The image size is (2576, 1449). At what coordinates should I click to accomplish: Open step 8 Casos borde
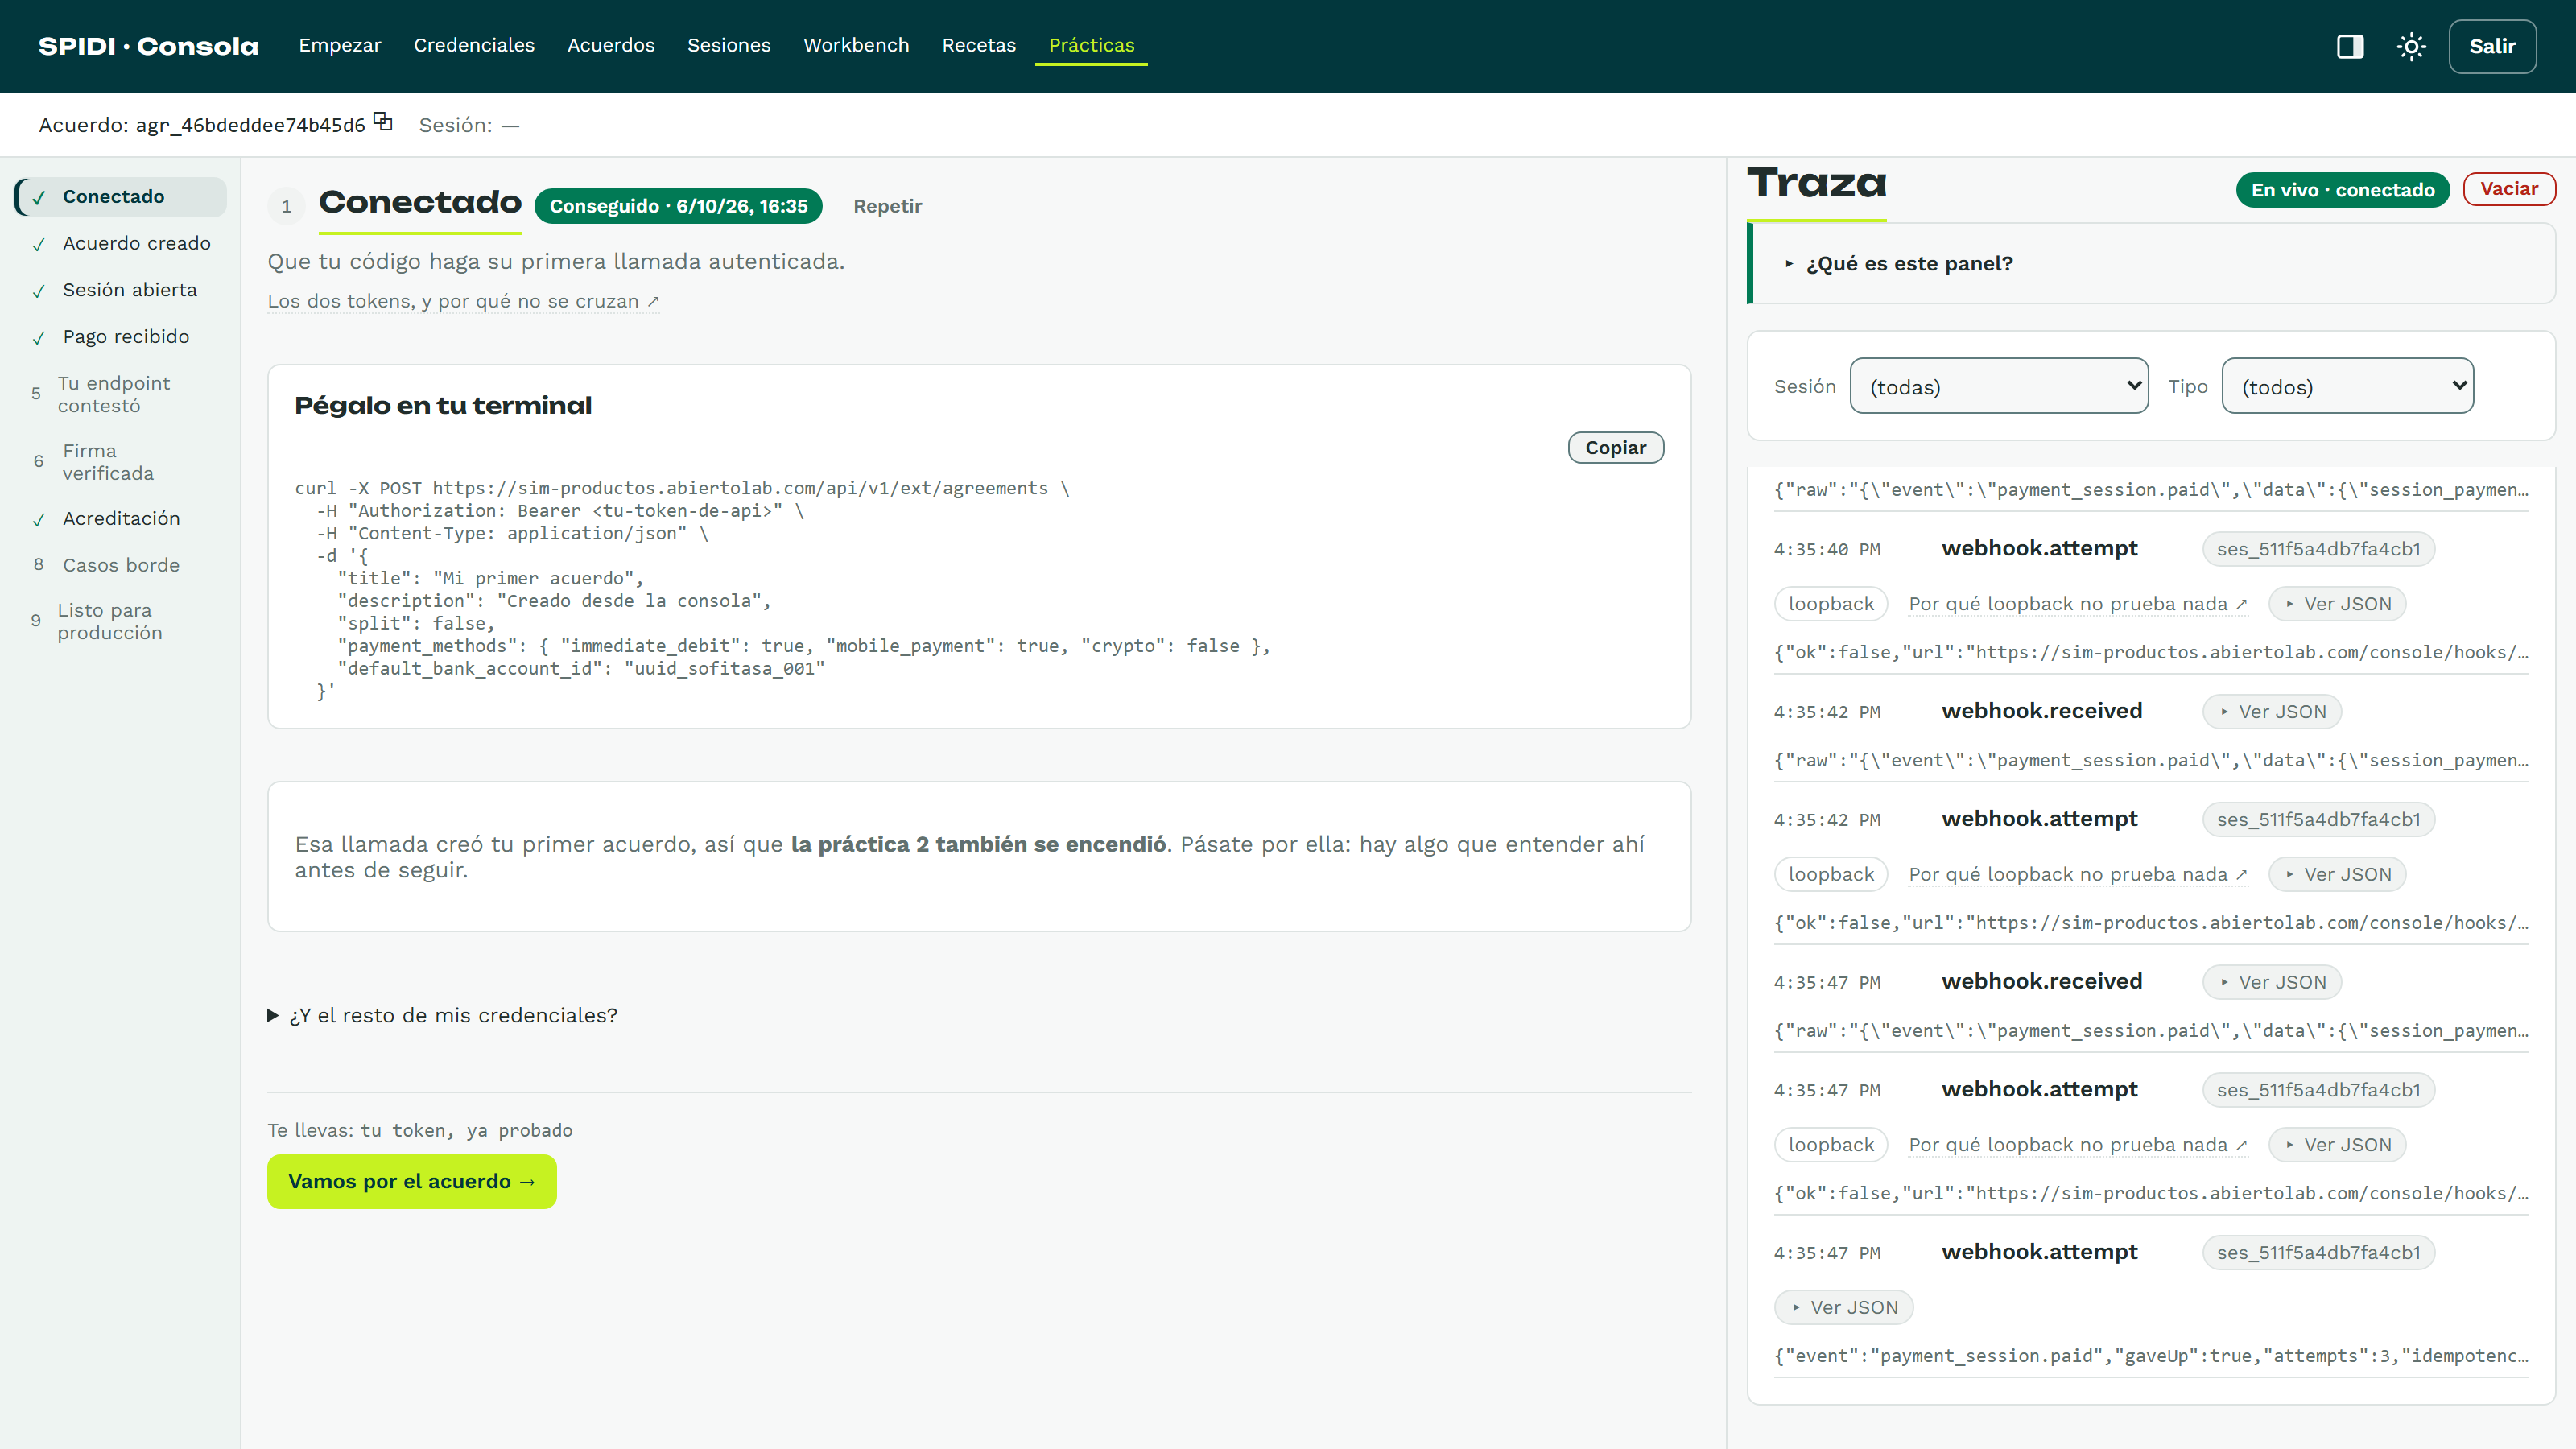121,565
